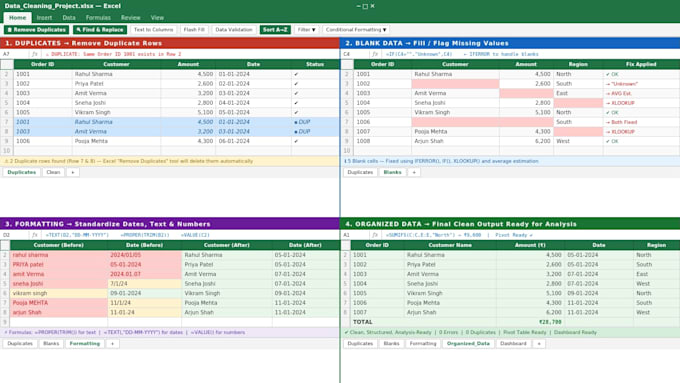Select the Formatting sheet tab in the Formatting panel

85,344
